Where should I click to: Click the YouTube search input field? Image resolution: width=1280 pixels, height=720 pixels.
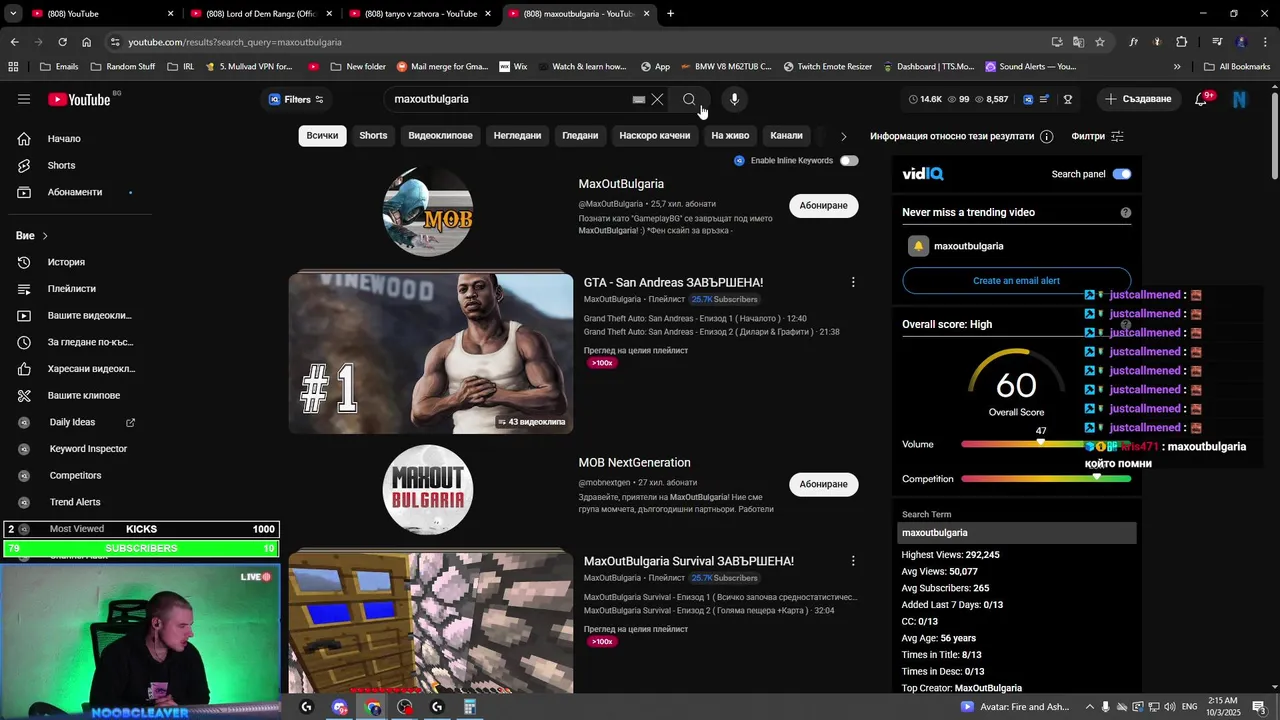(x=510, y=99)
